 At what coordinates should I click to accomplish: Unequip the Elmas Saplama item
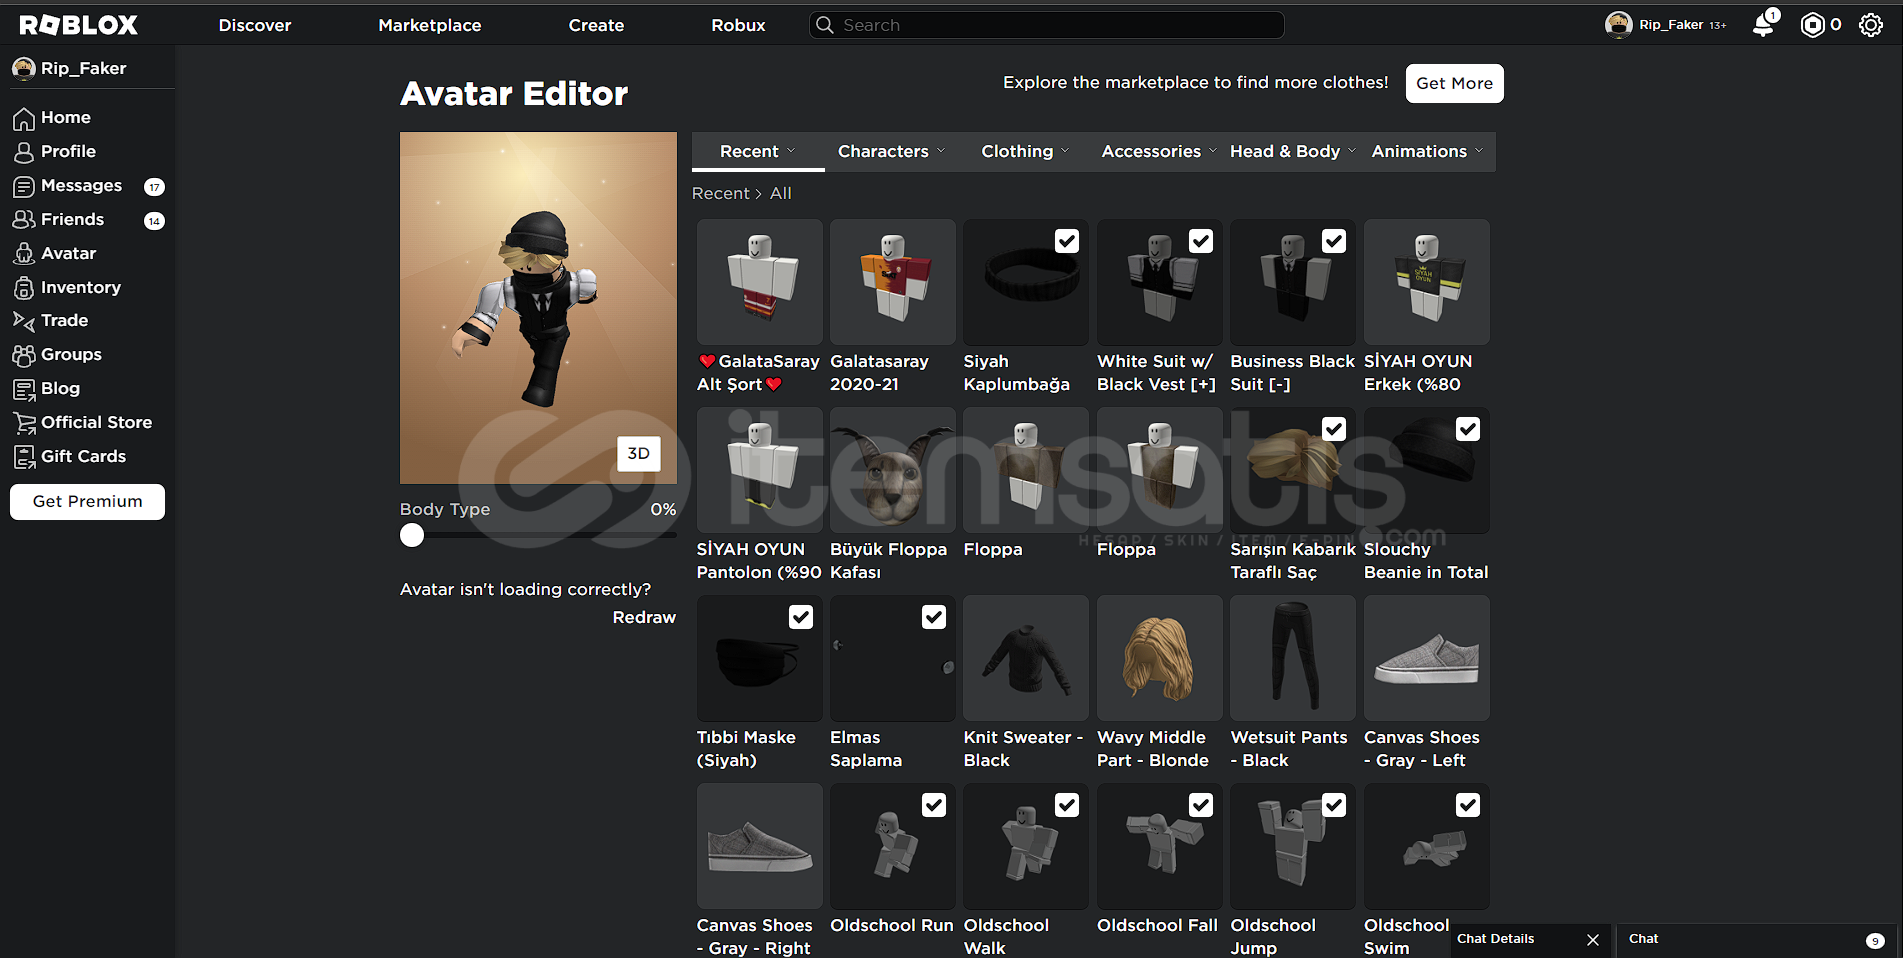[x=934, y=617]
